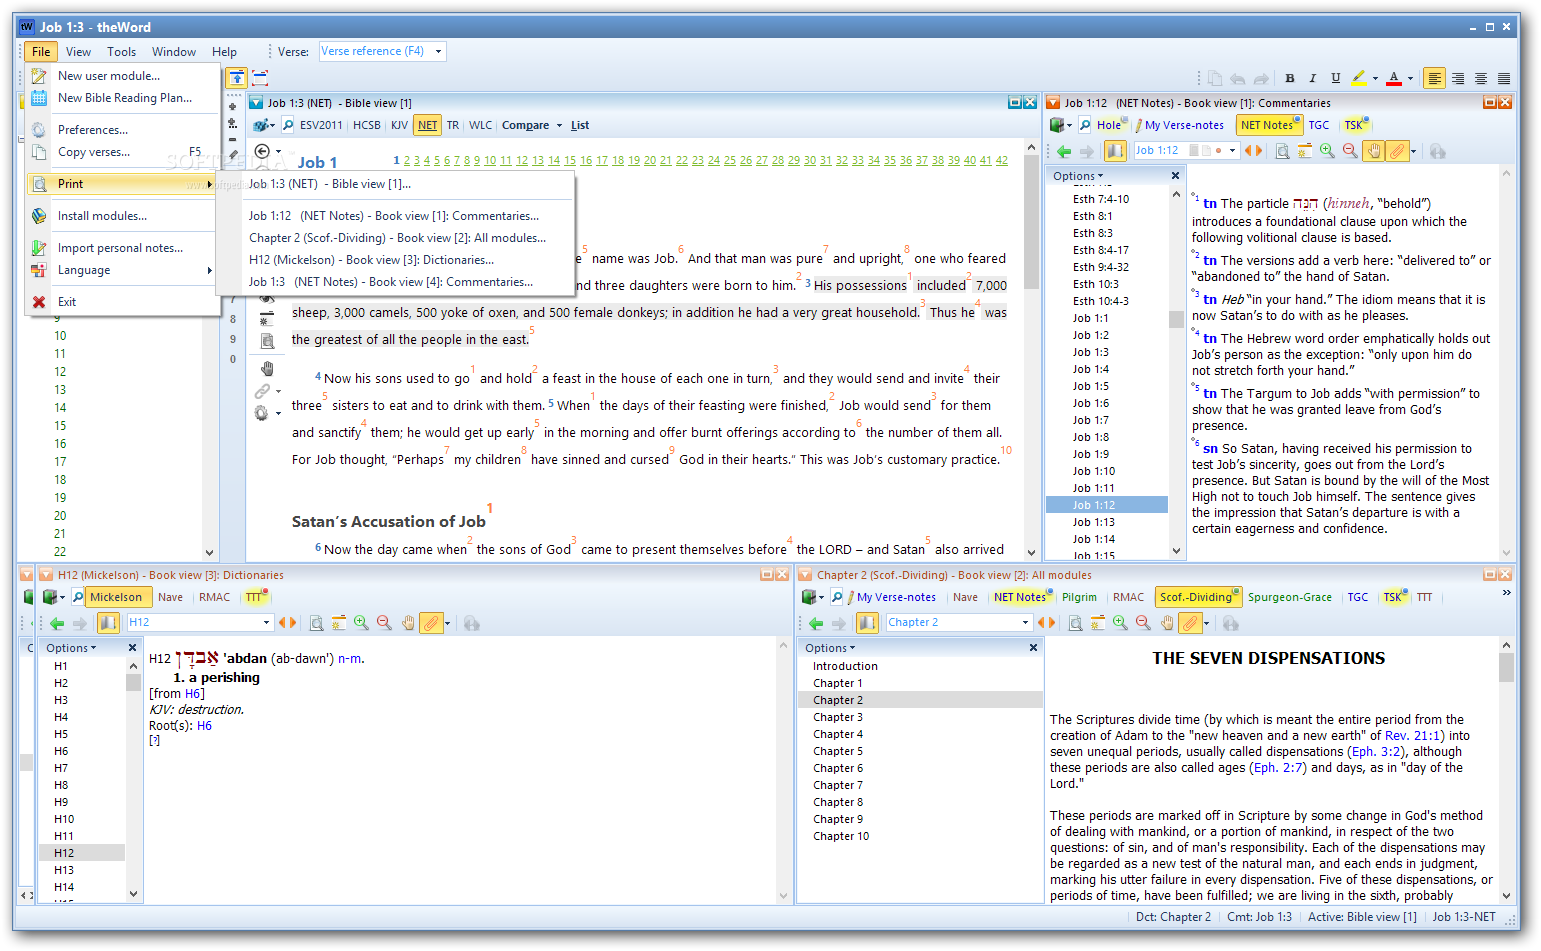Open the View menu

pos(78,52)
